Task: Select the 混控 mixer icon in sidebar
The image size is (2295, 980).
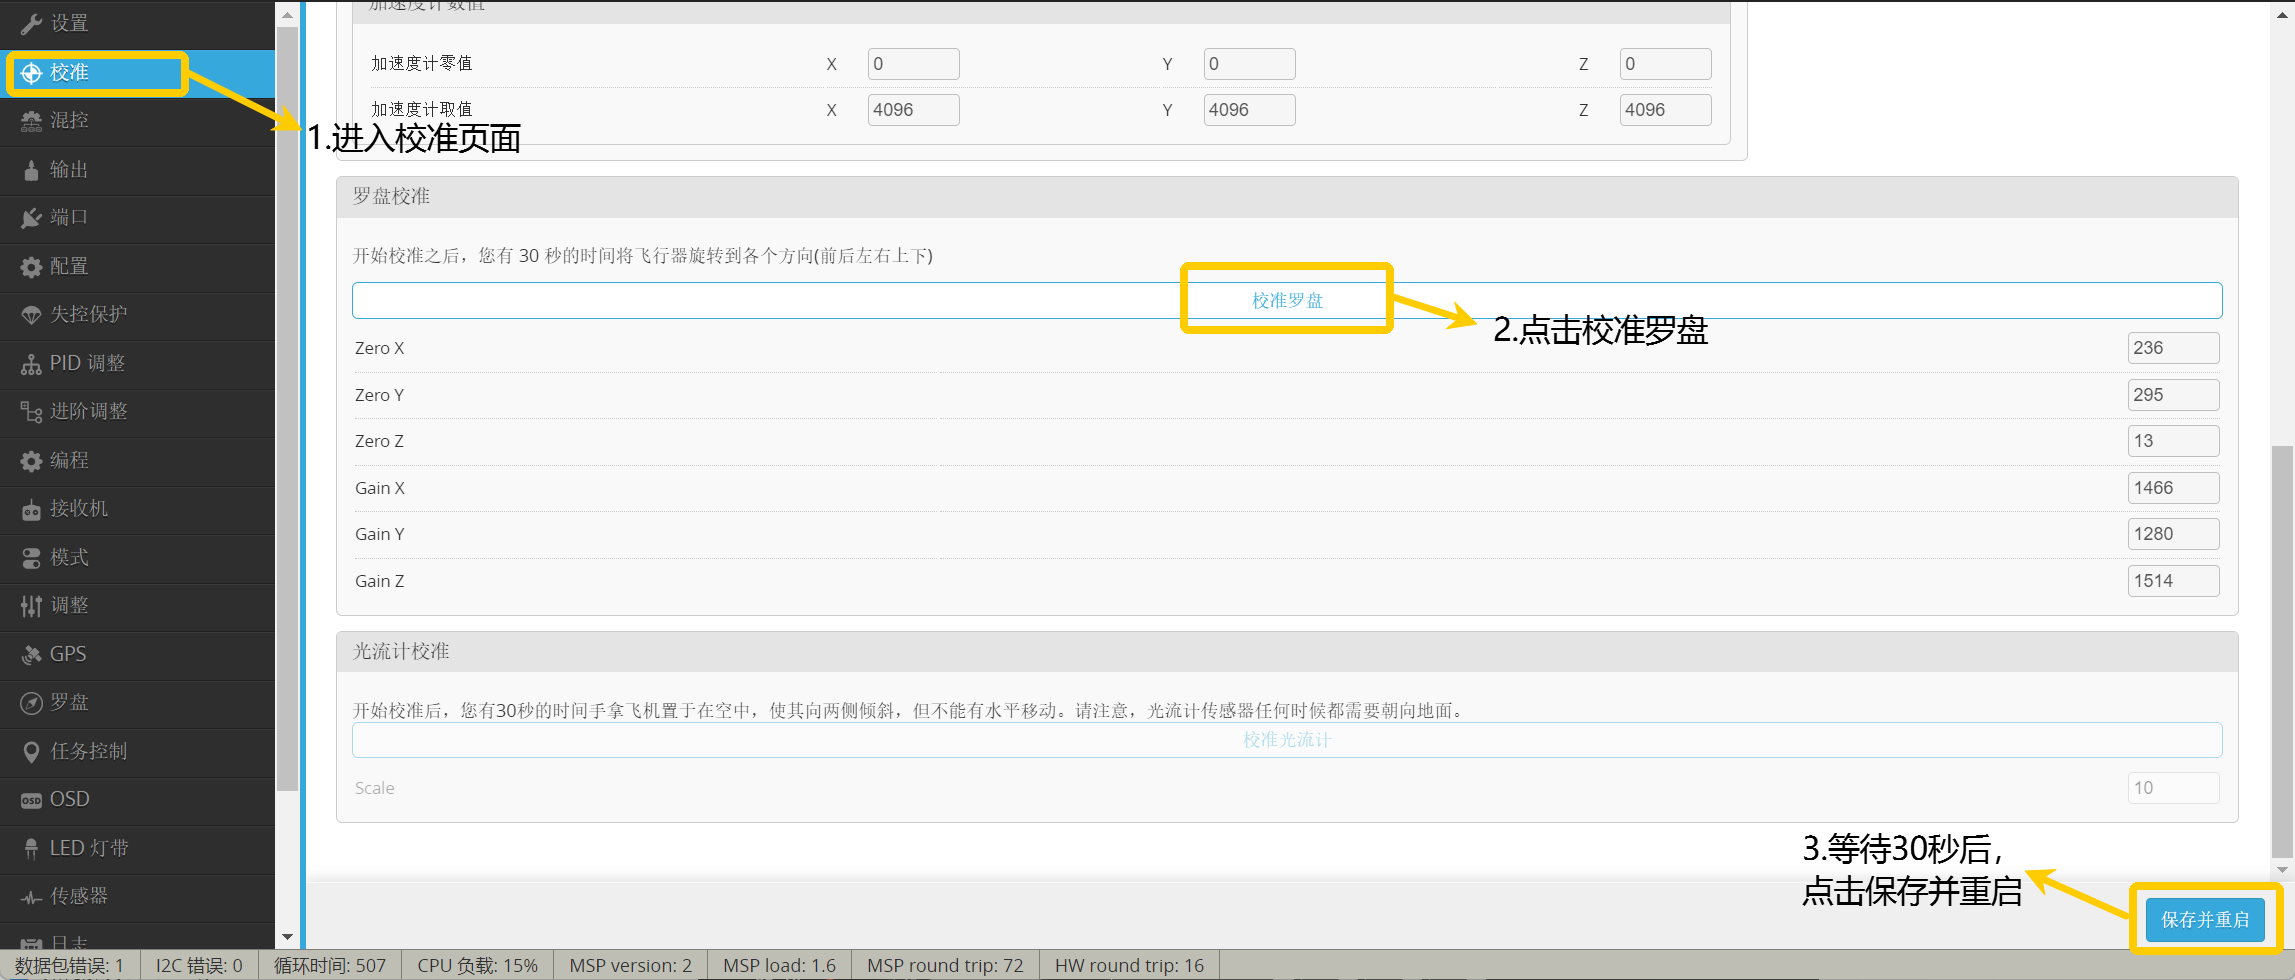Action: (31, 121)
